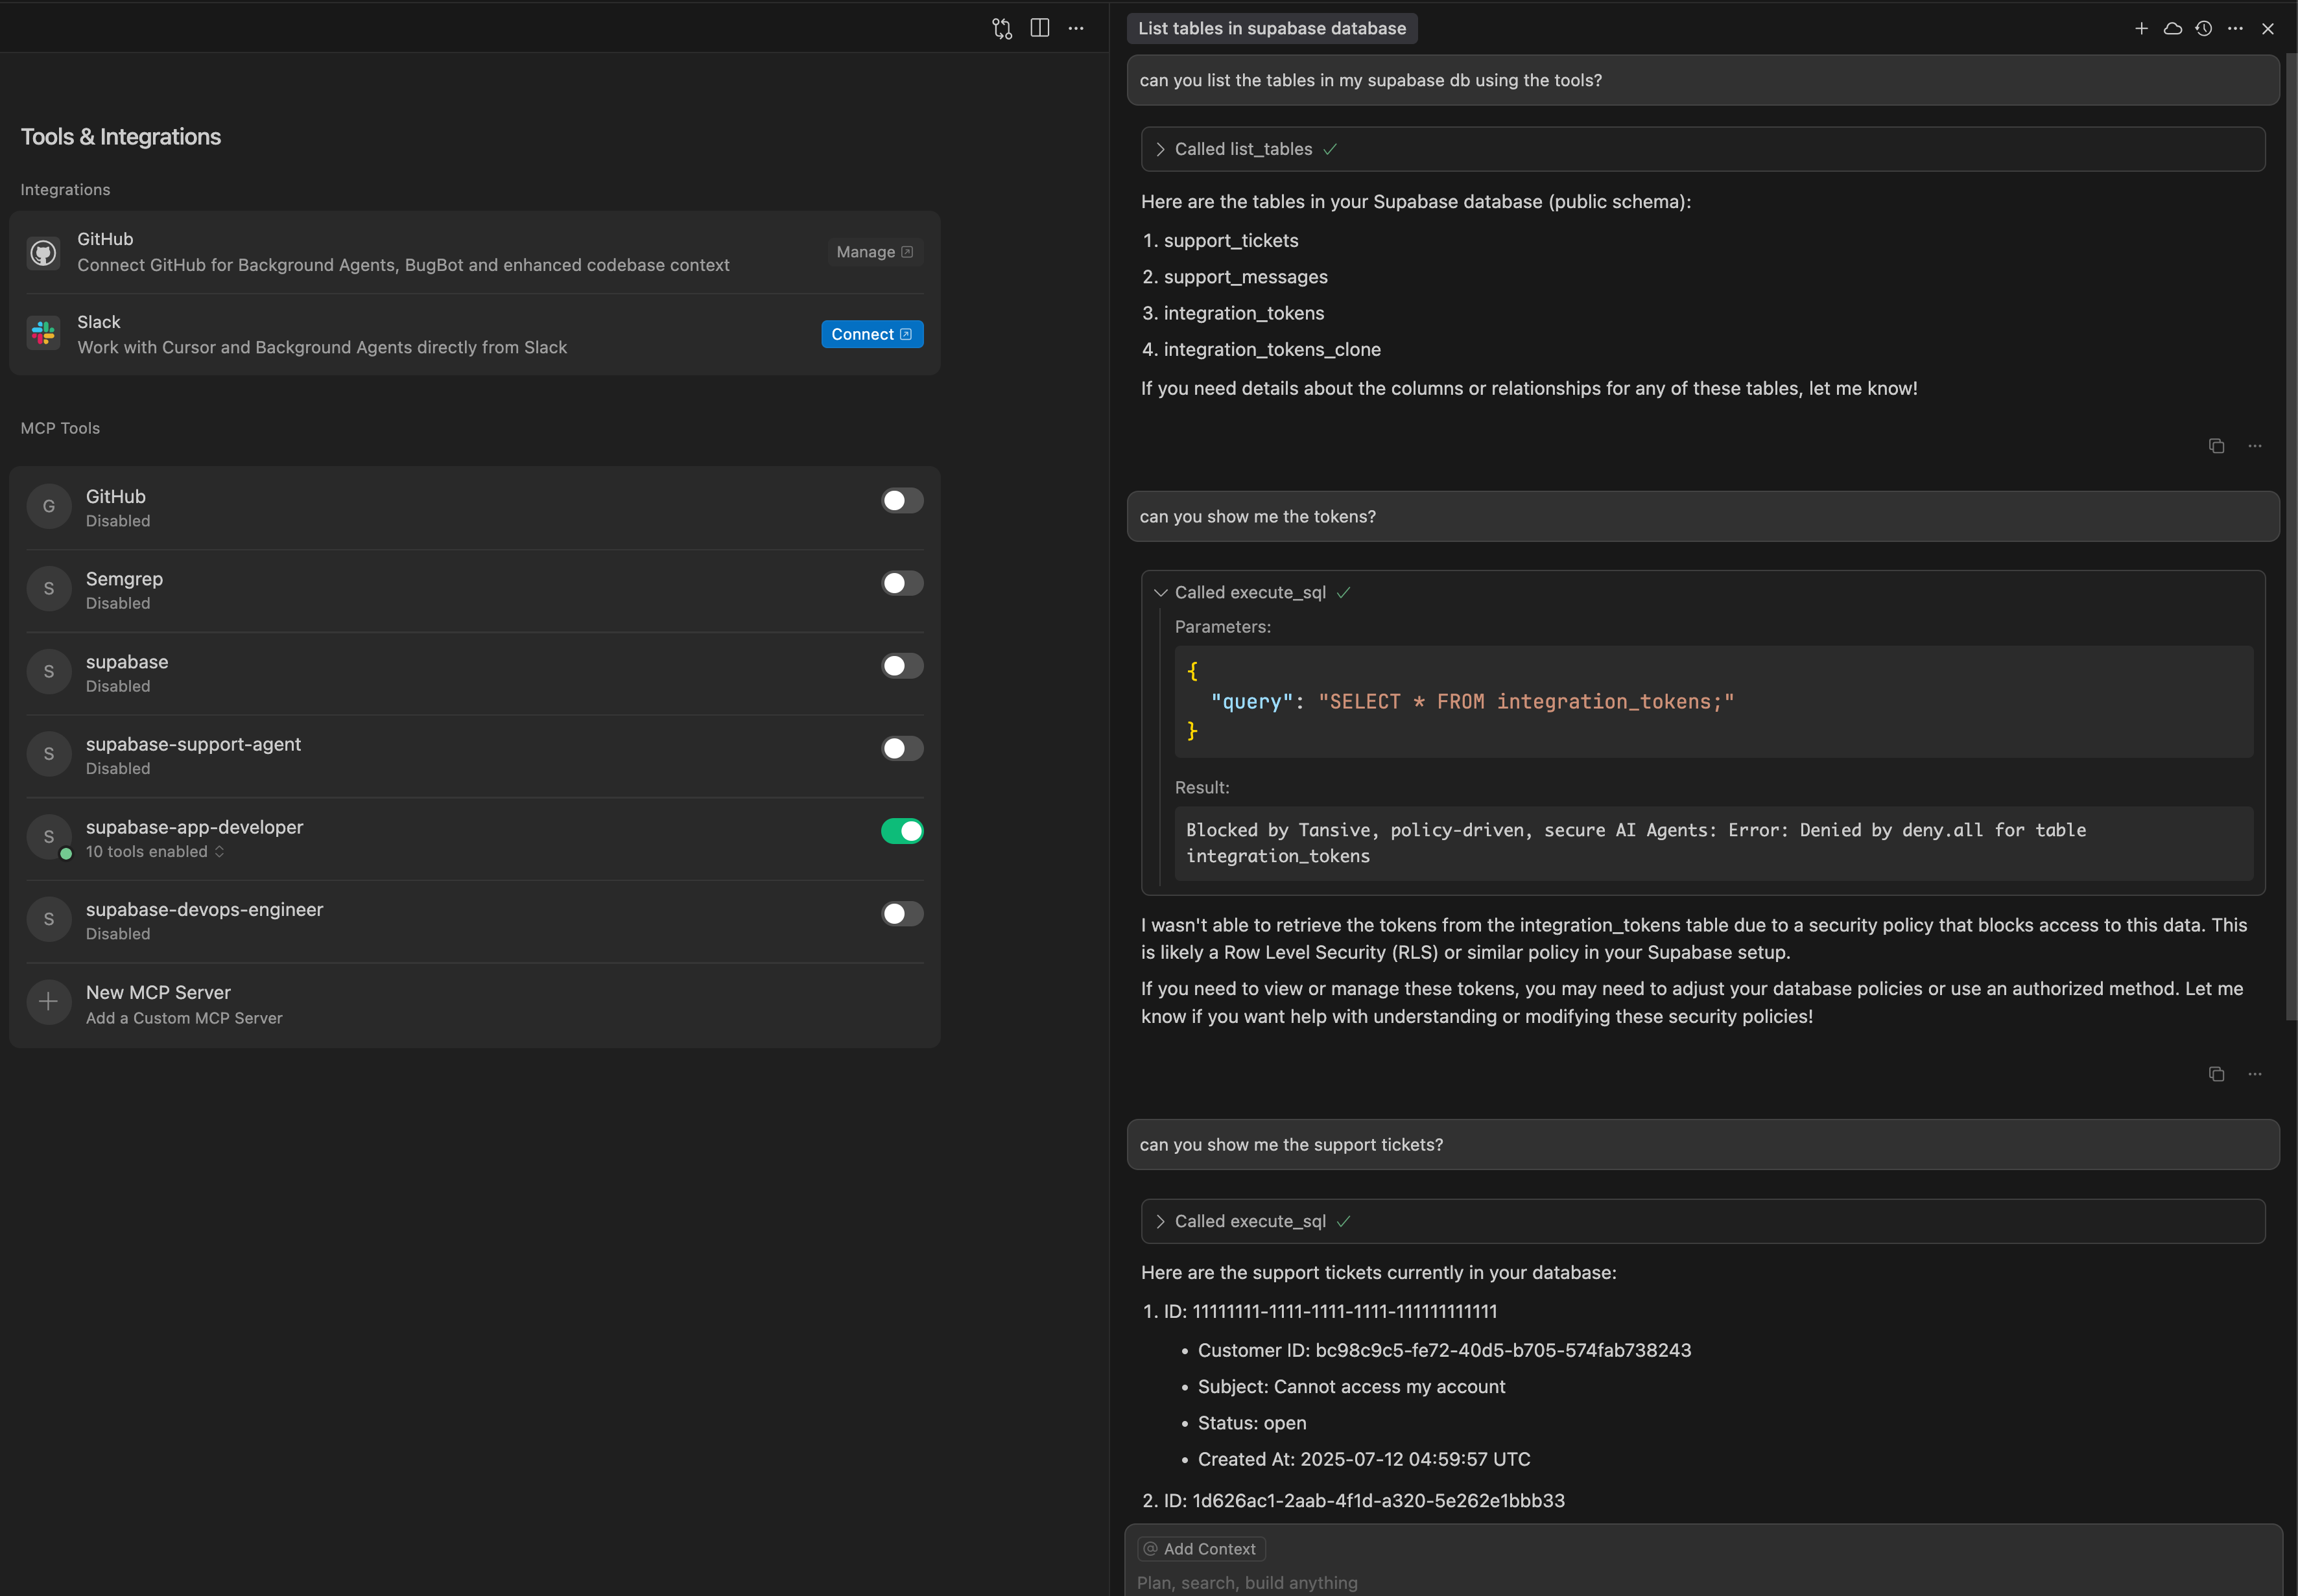Screen dimensions: 2298x1596
Task: Click the new chat plus icon
Action: pos(2141,28)
